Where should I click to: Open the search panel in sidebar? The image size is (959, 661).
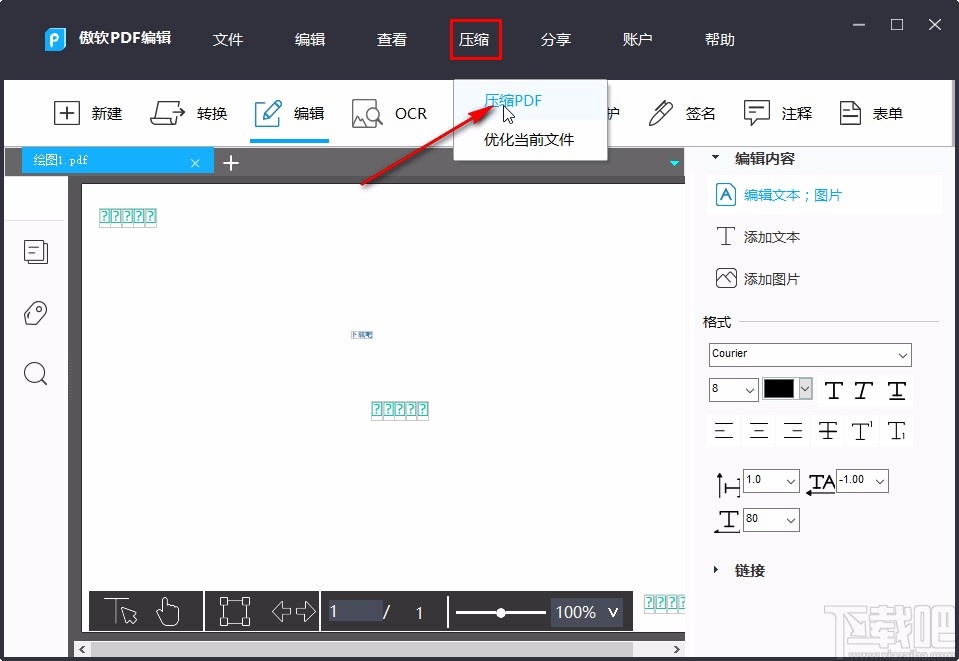(x=36, y=373)
